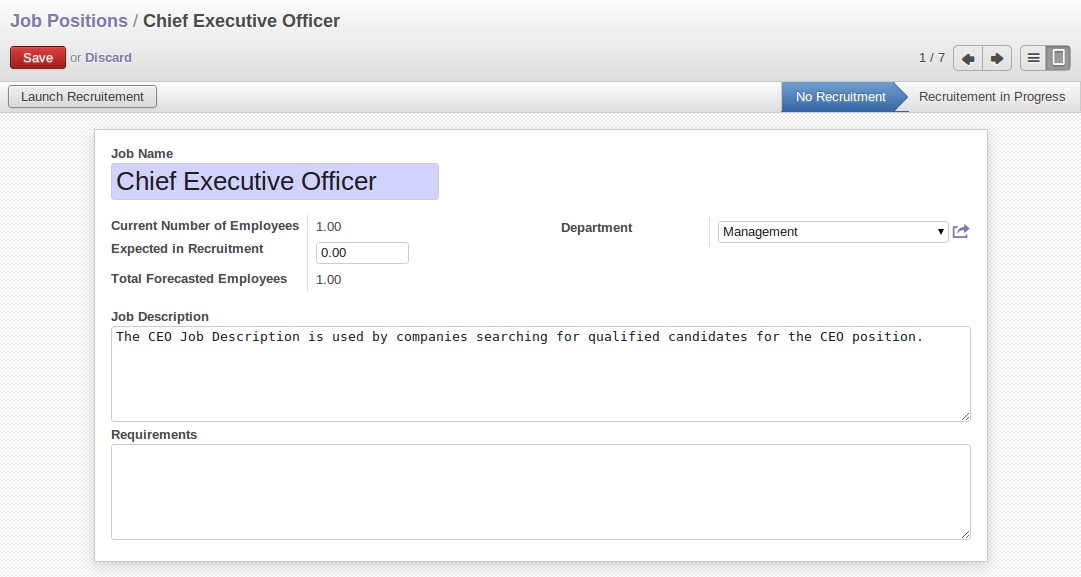
Task: Go to the previous job position record
Action: click(968, 58)
